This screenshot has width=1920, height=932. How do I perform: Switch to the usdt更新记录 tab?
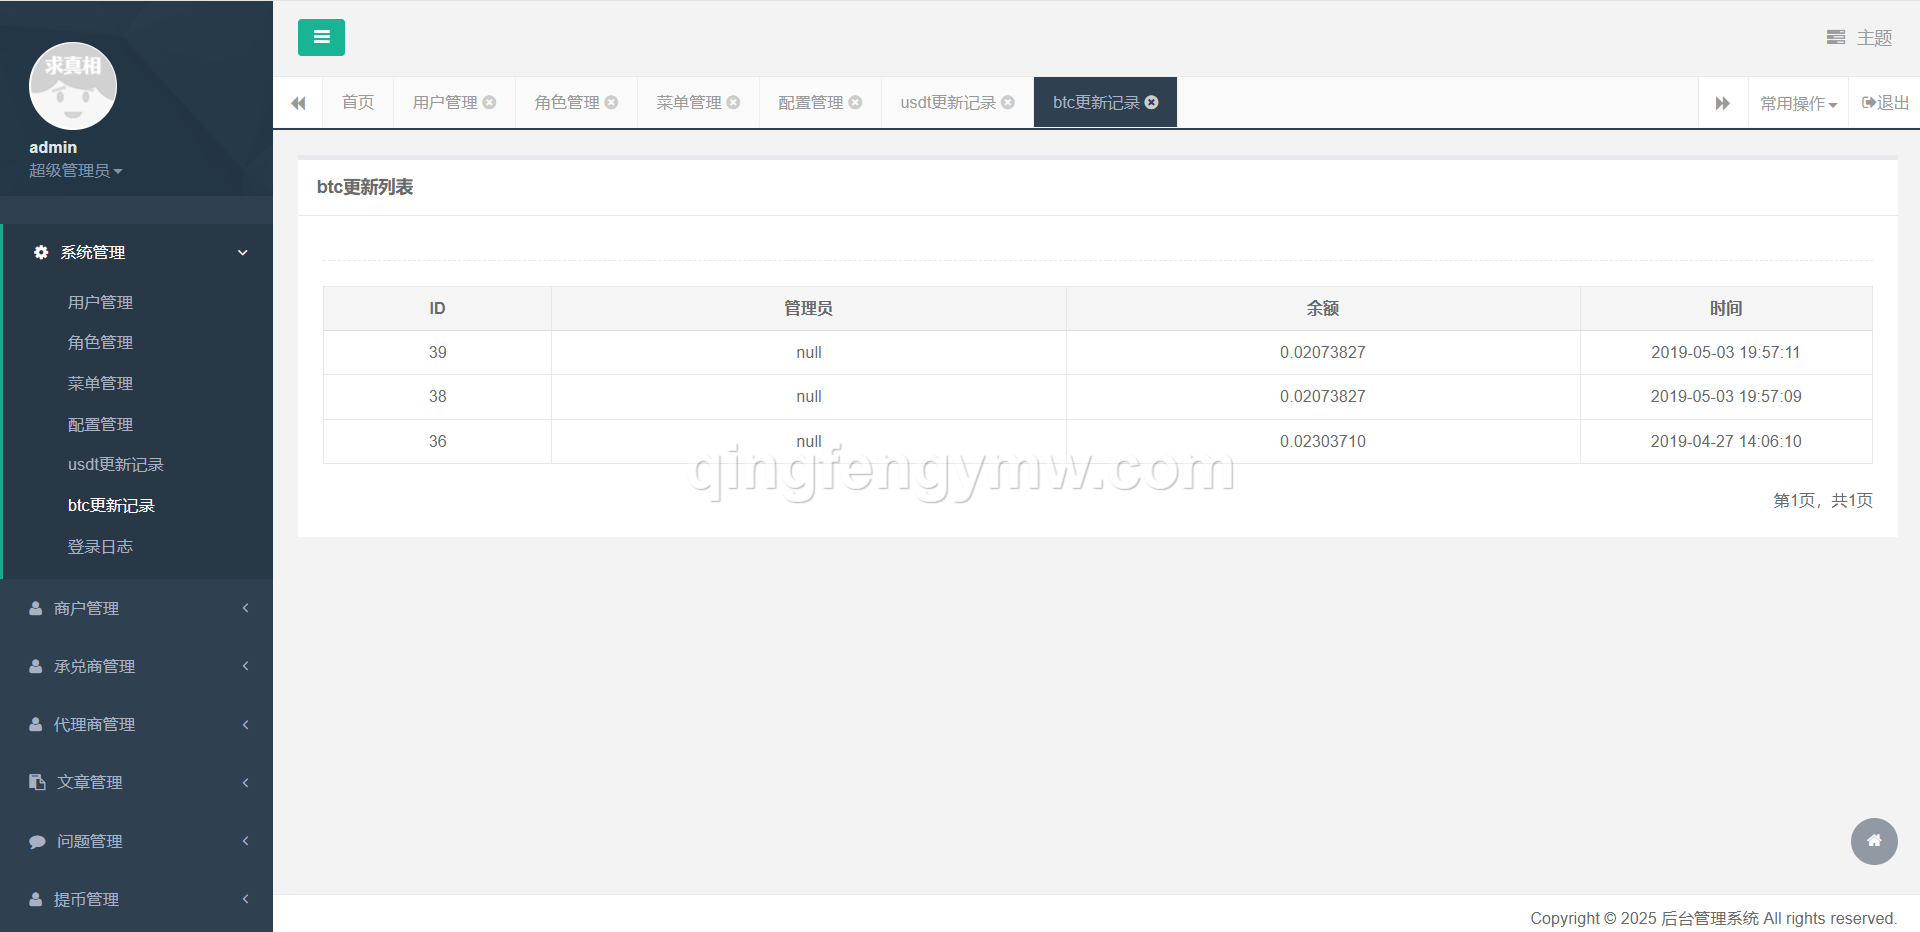click(948, 102)
